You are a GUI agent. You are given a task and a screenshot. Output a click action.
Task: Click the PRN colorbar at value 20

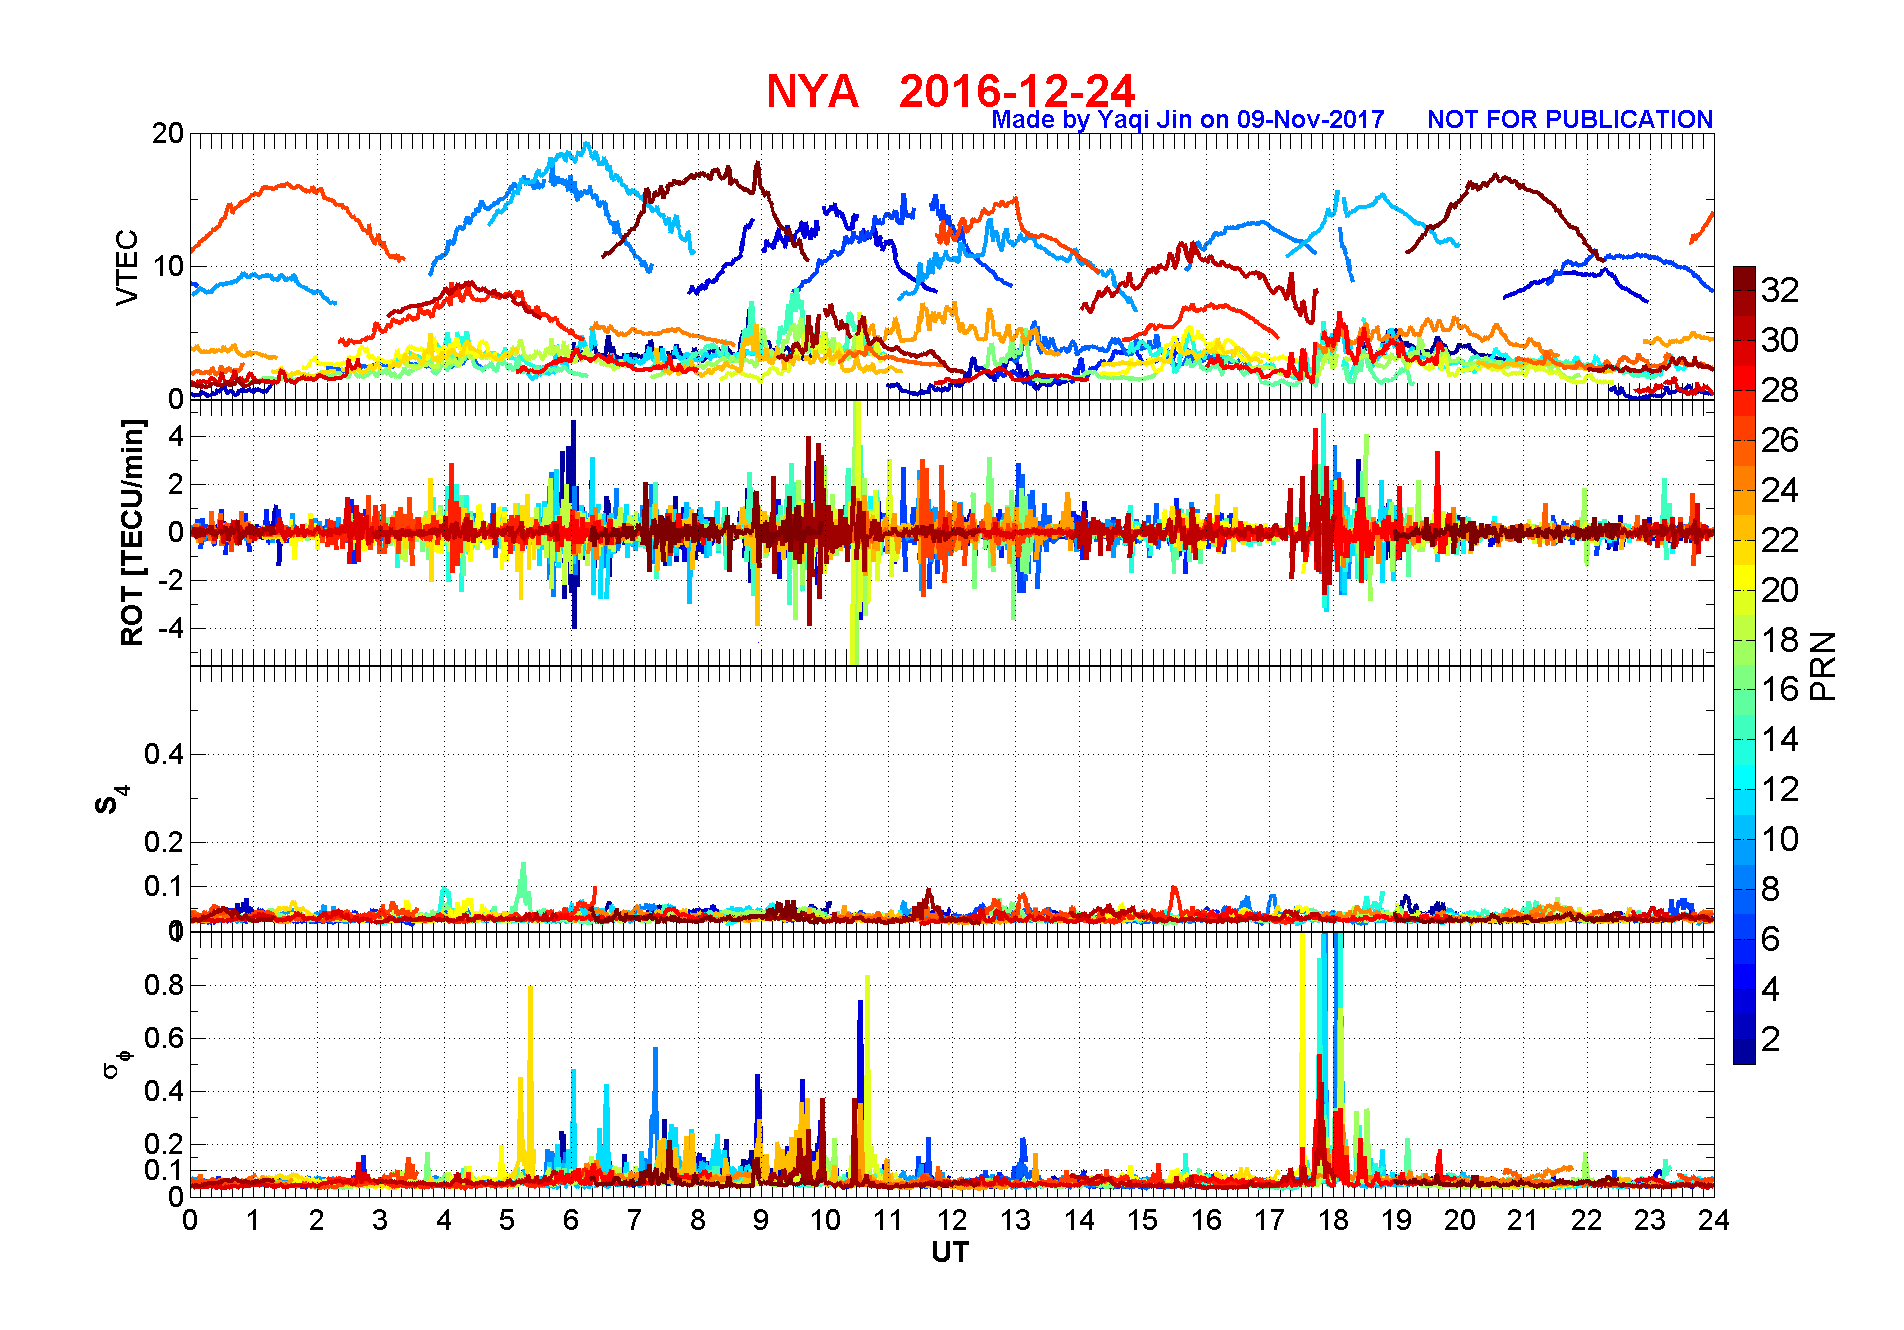click(1744, 590)
